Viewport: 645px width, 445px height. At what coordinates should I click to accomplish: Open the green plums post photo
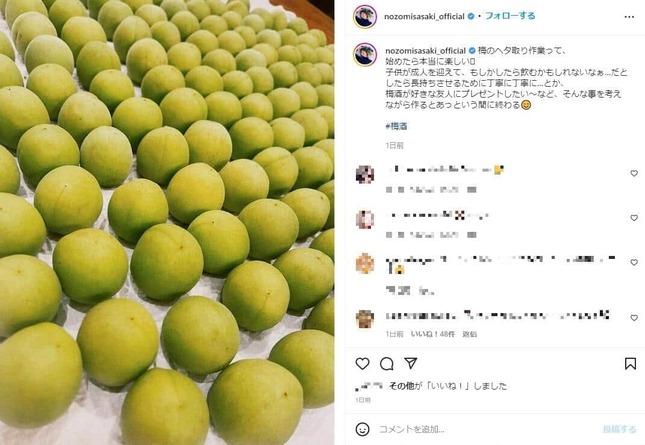click(167, 222)
